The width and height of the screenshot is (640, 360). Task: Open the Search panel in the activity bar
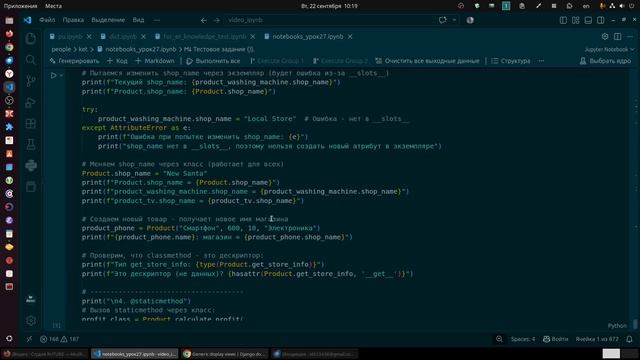(31, 60)
